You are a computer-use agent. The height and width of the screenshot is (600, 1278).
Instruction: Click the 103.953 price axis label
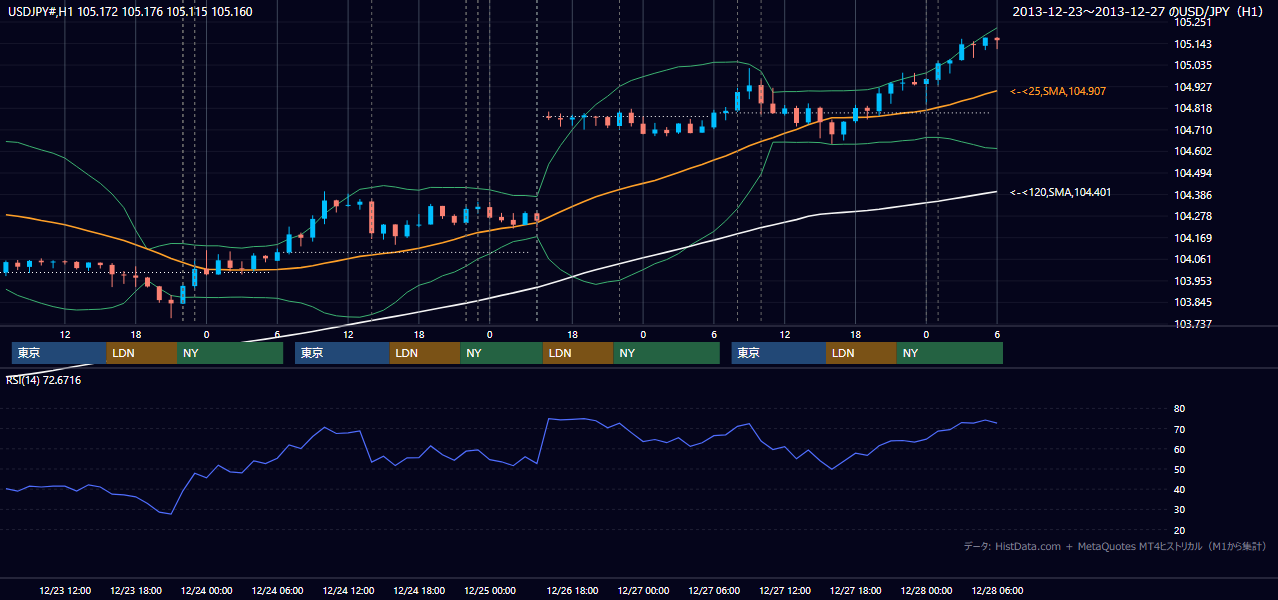tap(1193, 281)
